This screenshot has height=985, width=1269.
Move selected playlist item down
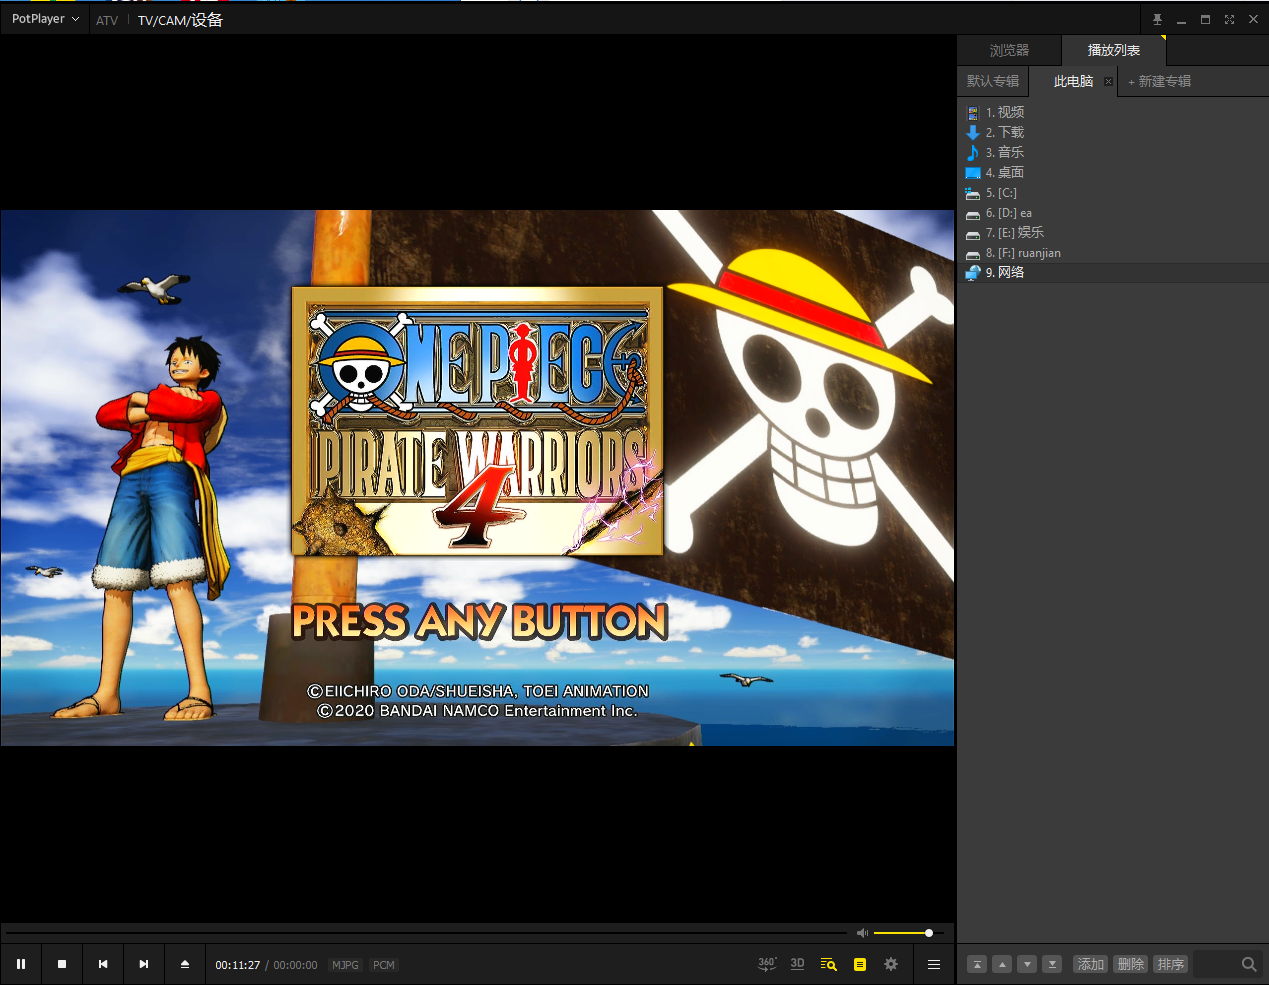[x=1027, y=964]
